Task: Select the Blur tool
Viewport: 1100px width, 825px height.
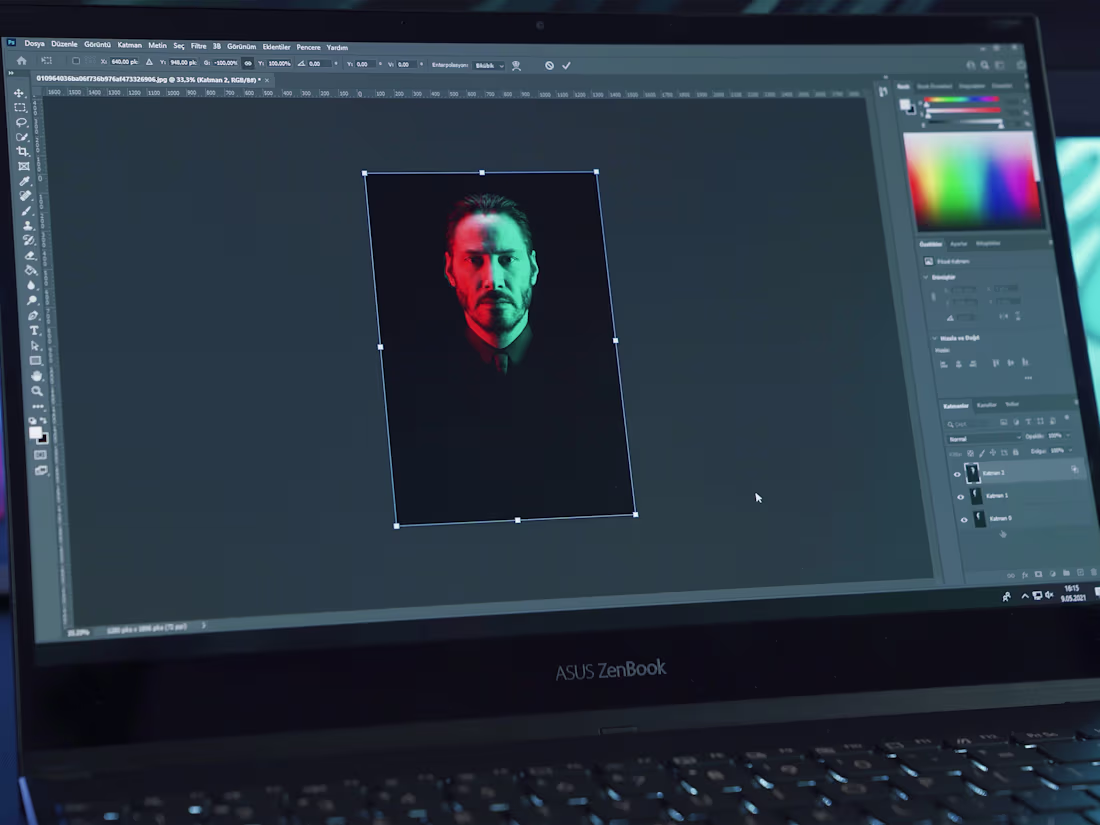Action: (31, 285)
